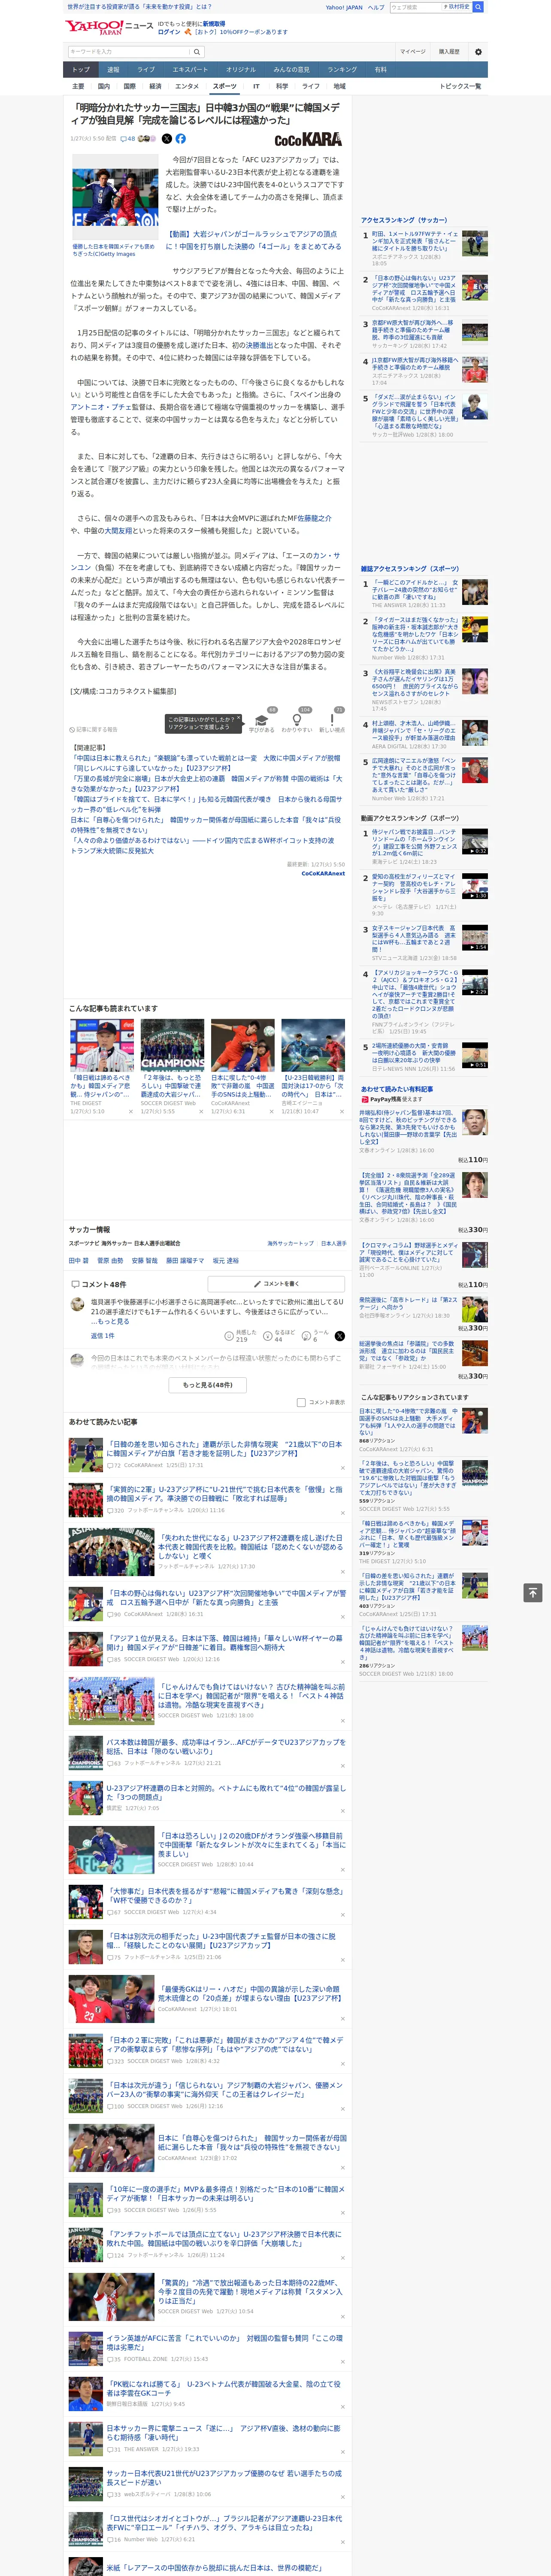Viewport: 551px width, 2576px height.
Task: Click the comment bubble icon beside コメント48件
Action: pyautogui.click(x=75, y=1284)
